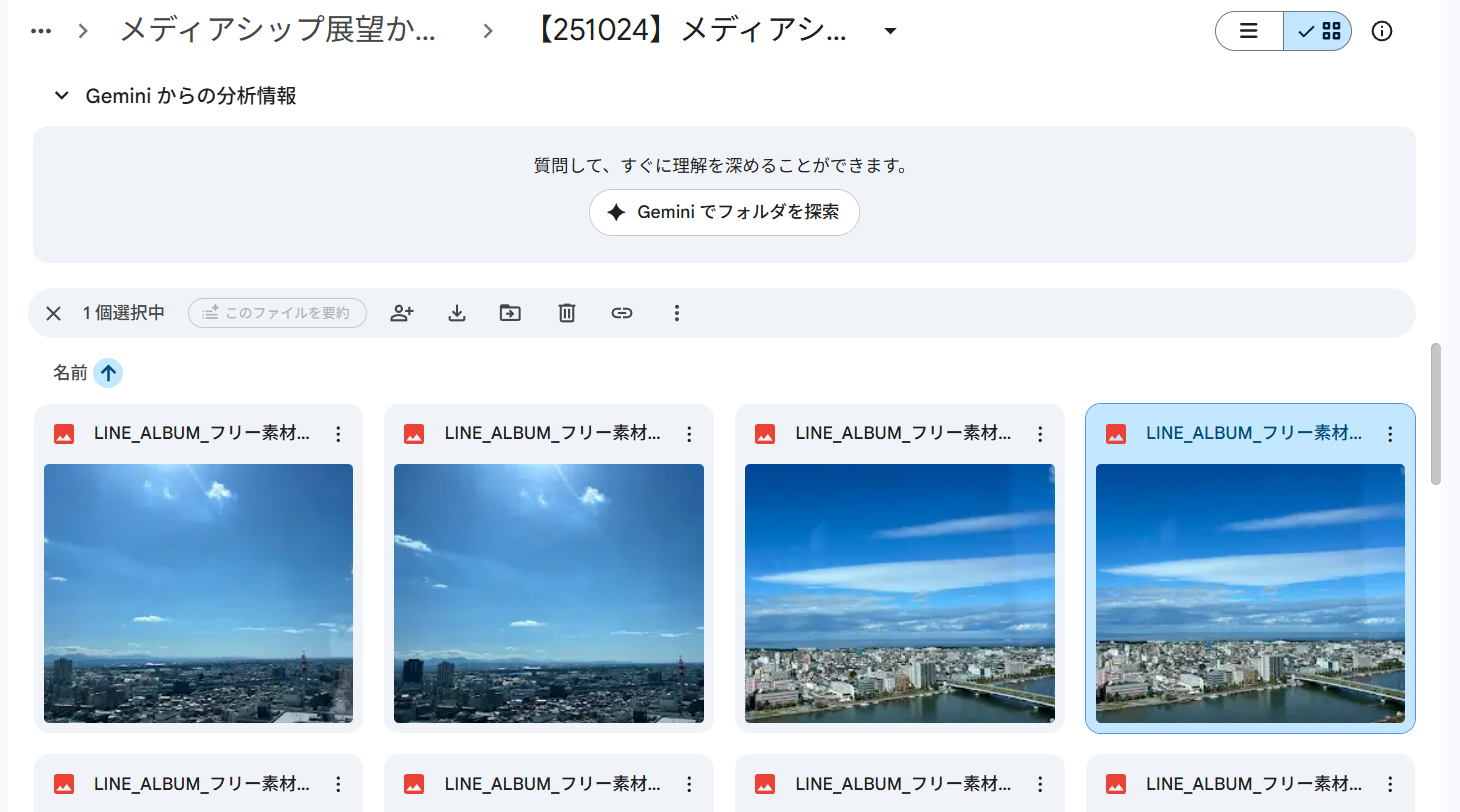Show hidden breadcrumb folders via ellipsis
Viewport: 1460px width, 812px height.
41,31
